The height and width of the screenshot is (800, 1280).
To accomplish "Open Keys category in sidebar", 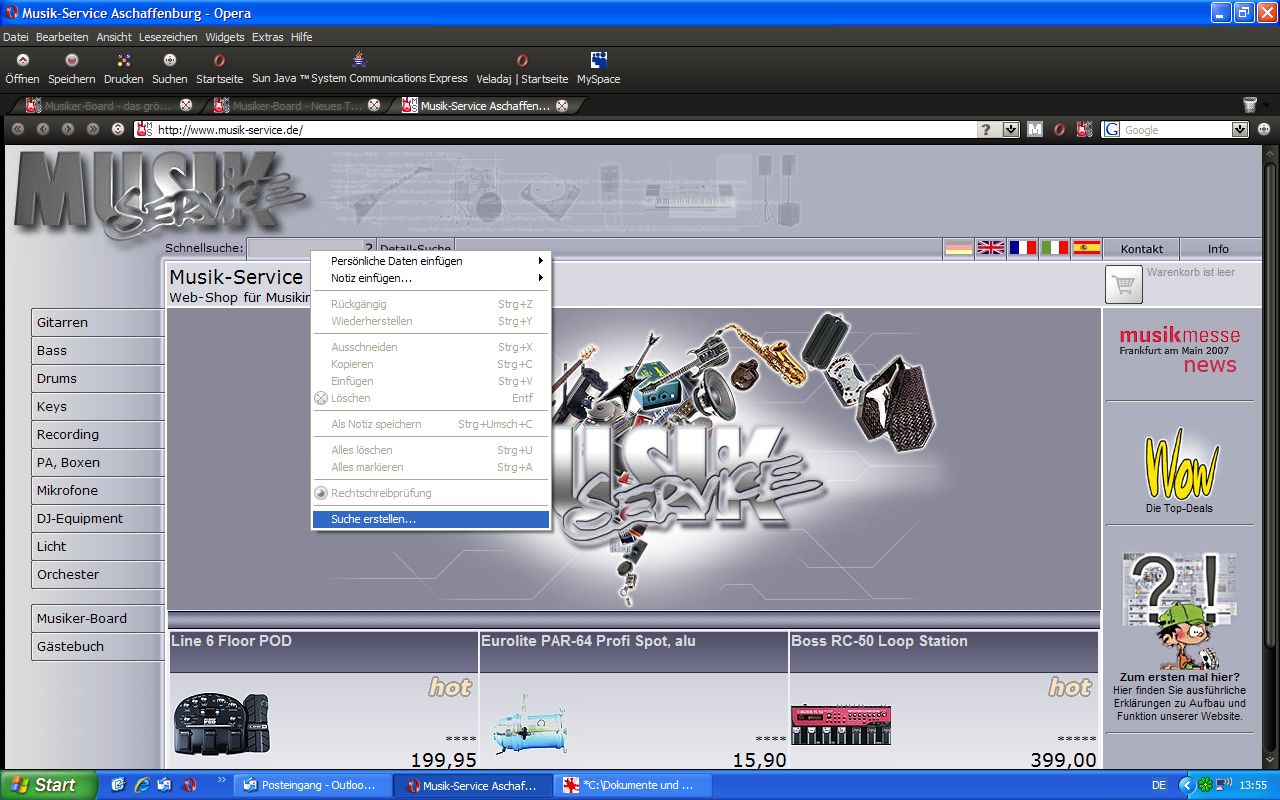I will click(x=97, y=406).
